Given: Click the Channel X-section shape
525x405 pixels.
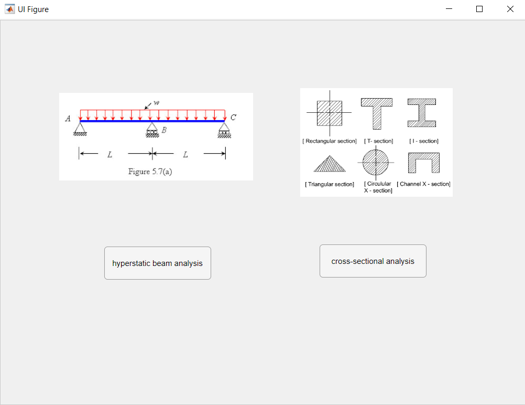Looking at the screenshot, I should [x=424, y=163].
